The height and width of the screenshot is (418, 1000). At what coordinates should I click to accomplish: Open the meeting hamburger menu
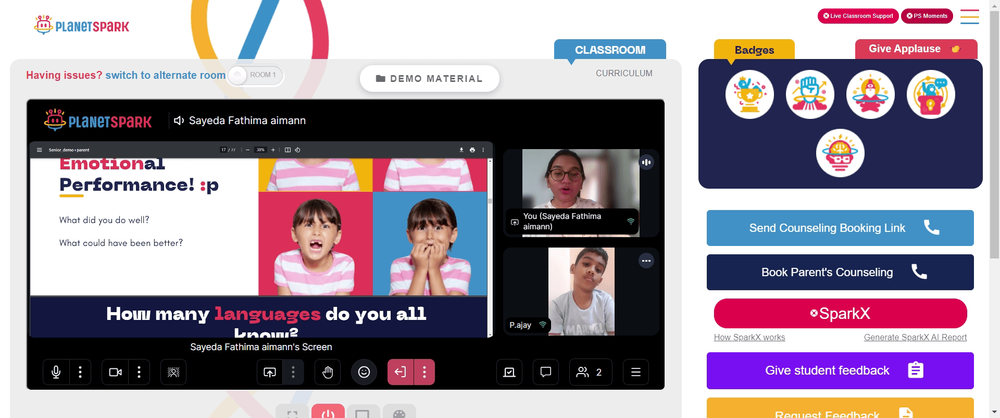click(636, 372)
